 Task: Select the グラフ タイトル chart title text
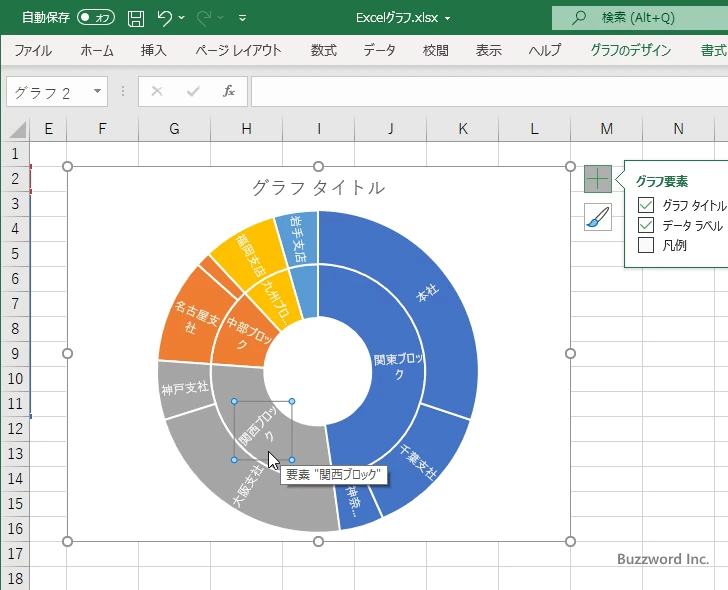318,188
